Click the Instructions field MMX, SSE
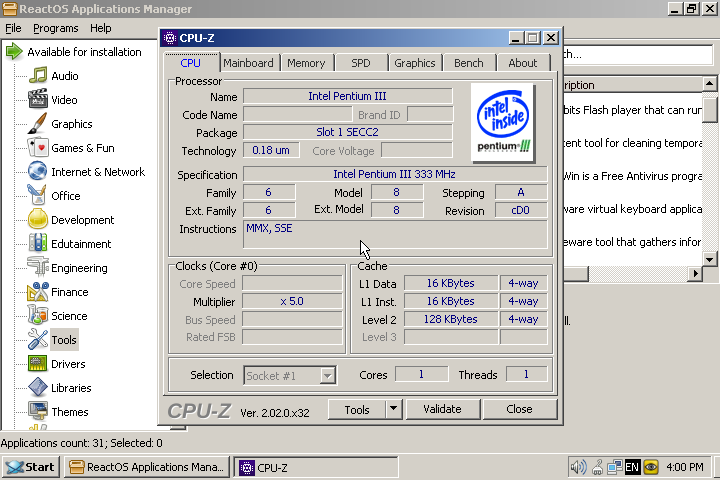 (x=395, y=235)
